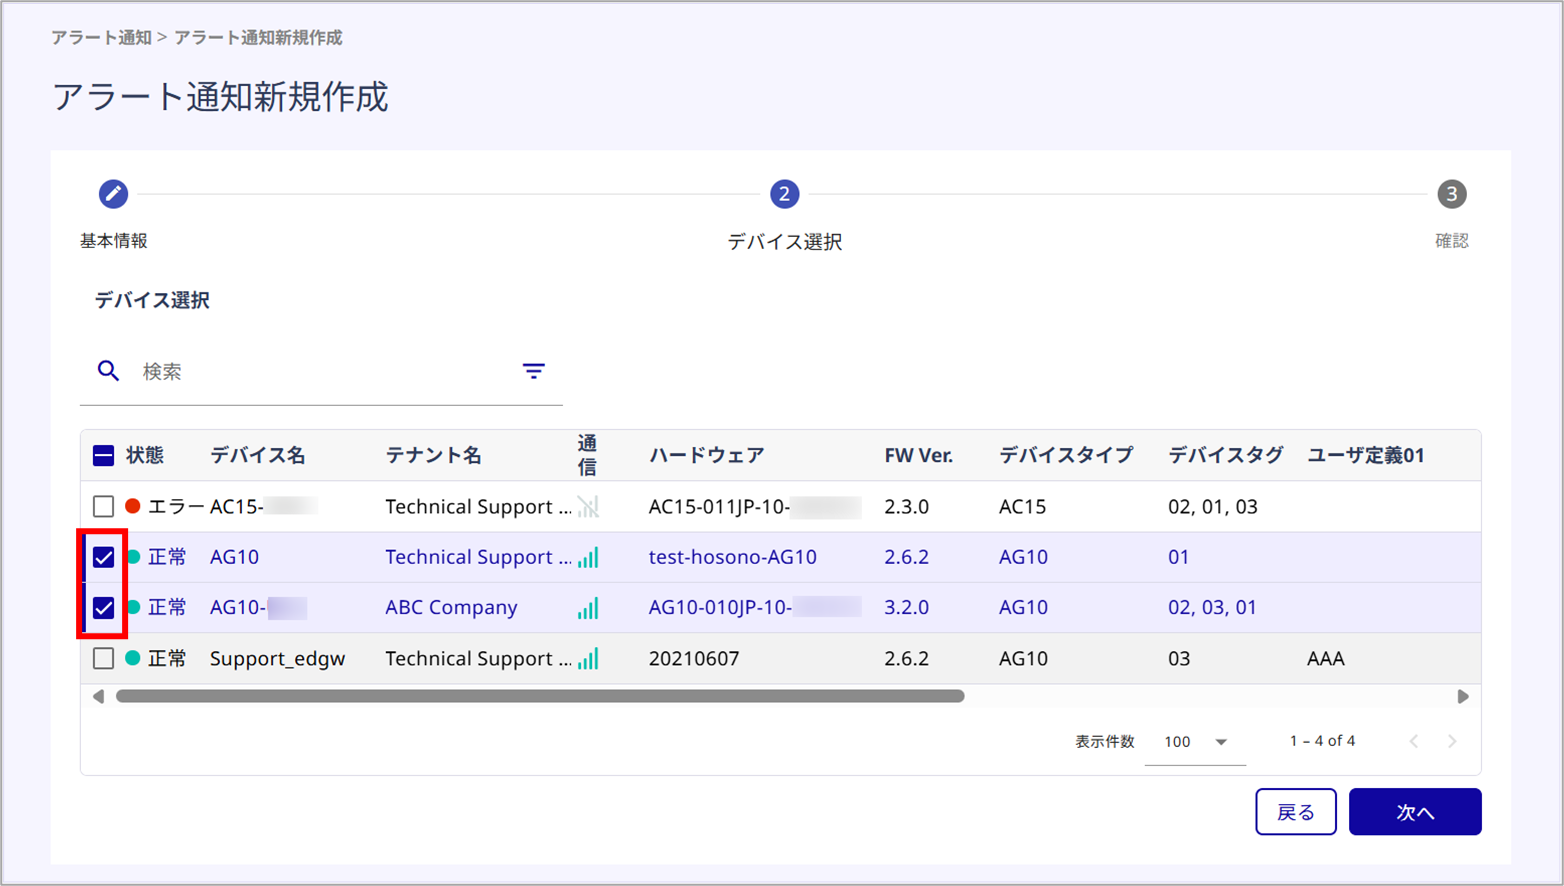Image resolution: width=1564 pixels, height=886 pixels.
Task: Click the search magnifier icon
Action: click(x=108, y=371)
